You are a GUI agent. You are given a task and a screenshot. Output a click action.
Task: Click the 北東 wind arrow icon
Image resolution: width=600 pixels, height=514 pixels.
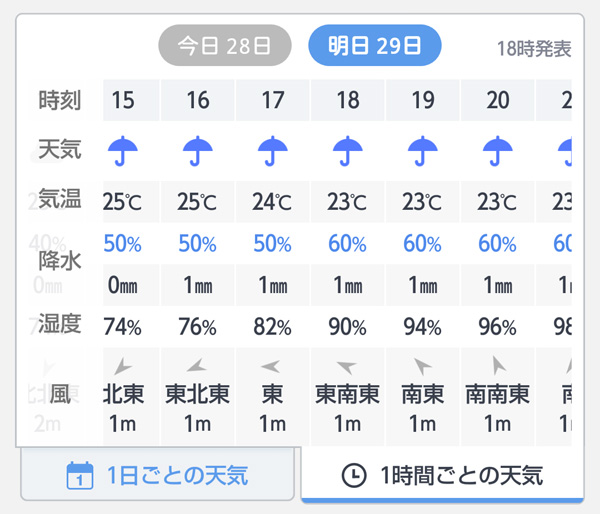[123, 366]
